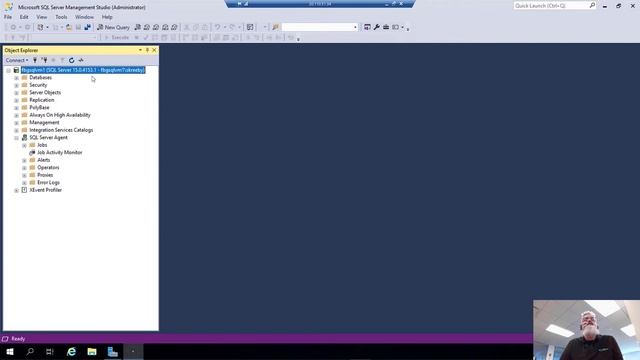Screen dimensions: 640x360
Task: Select Integration Services Catalogs tree item
Action: point(61,130)
